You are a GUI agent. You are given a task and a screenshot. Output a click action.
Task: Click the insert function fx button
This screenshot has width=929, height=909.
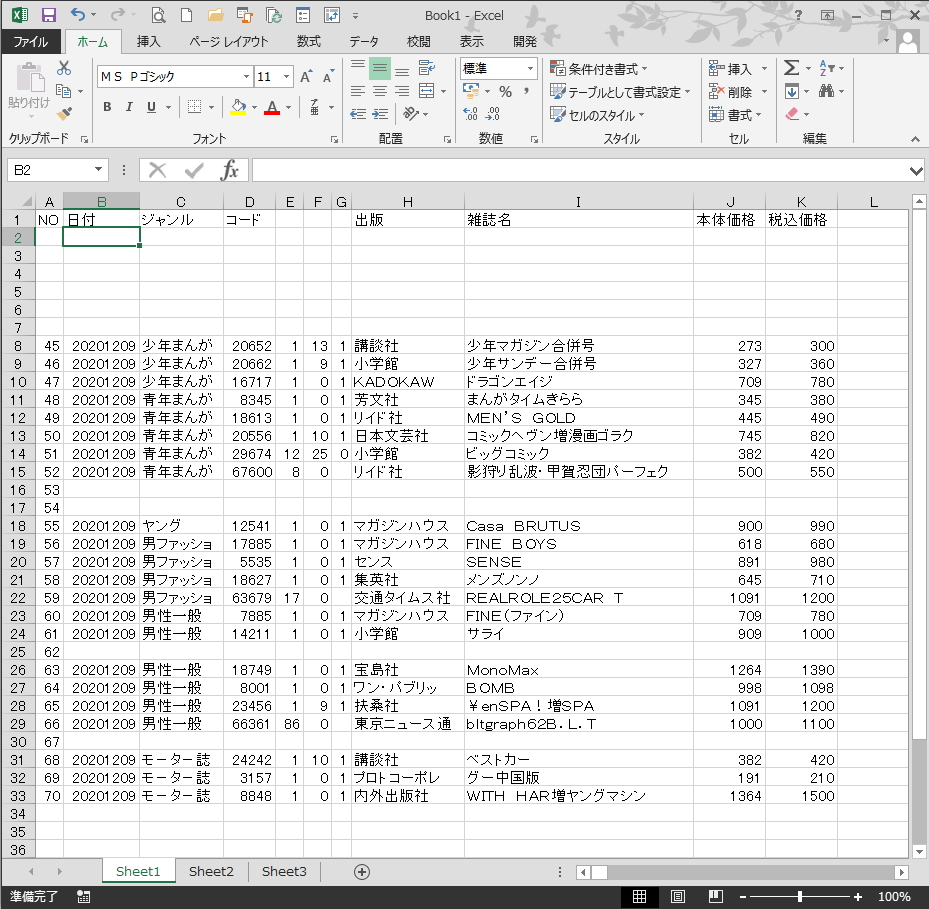click(229, 171)
